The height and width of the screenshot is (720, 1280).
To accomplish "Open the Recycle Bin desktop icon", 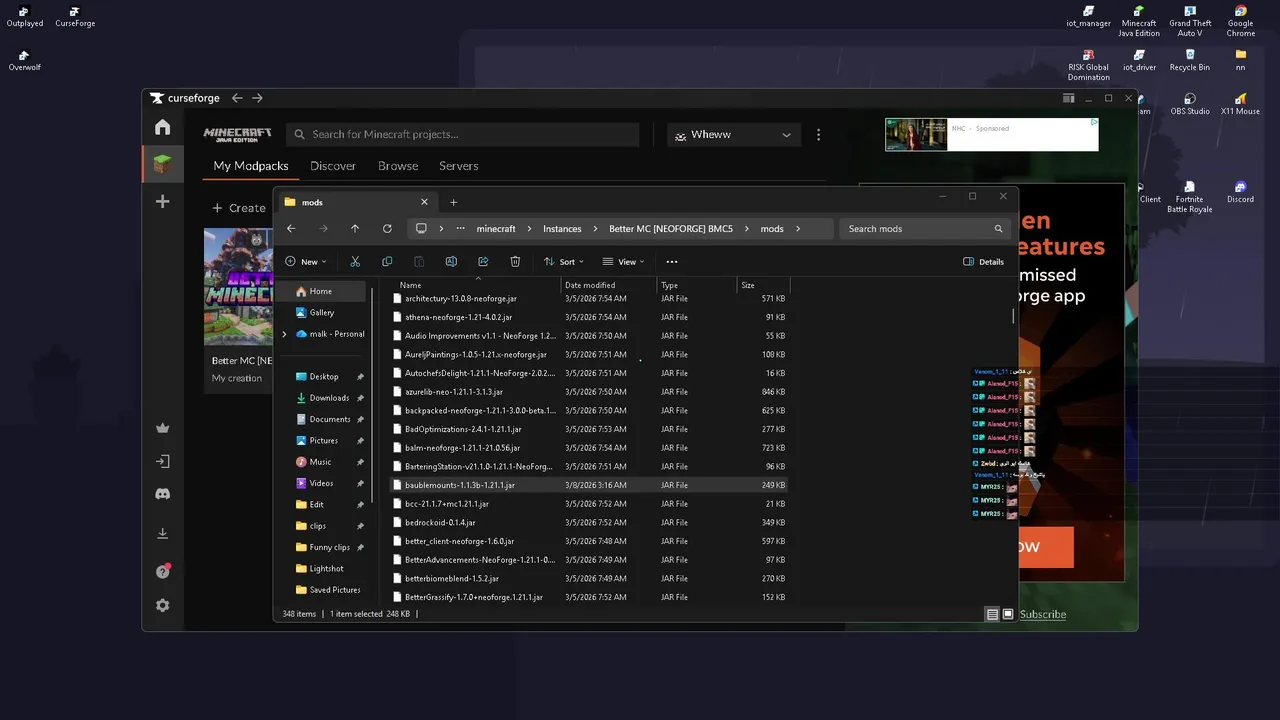I will [1190, 60].
